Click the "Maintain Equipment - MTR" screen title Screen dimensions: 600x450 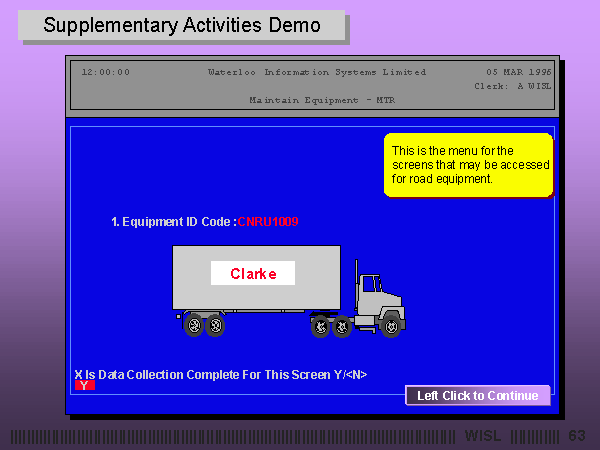click(x=322, y=100)
